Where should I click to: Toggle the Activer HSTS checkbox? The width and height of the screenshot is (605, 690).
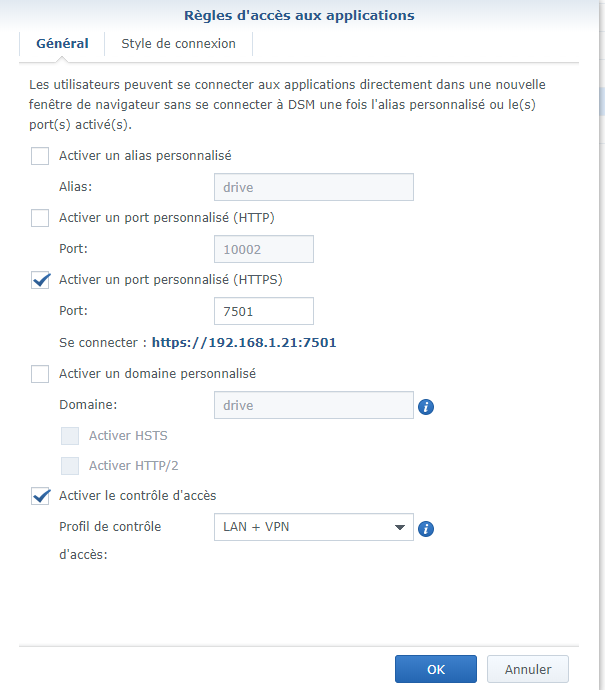[x=70, y=436]
